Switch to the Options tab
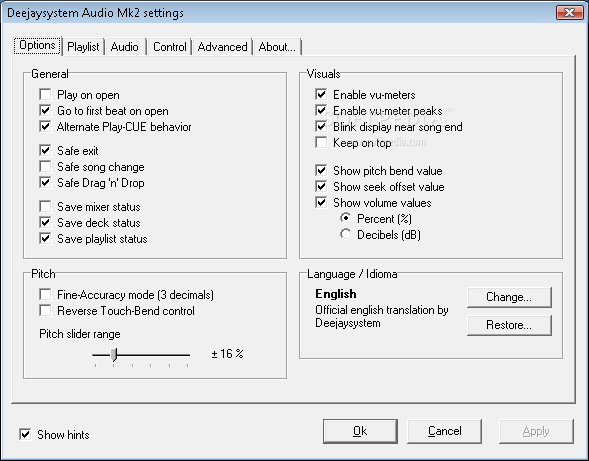Viewport: 589px width, 461px height. click(37, 45)
